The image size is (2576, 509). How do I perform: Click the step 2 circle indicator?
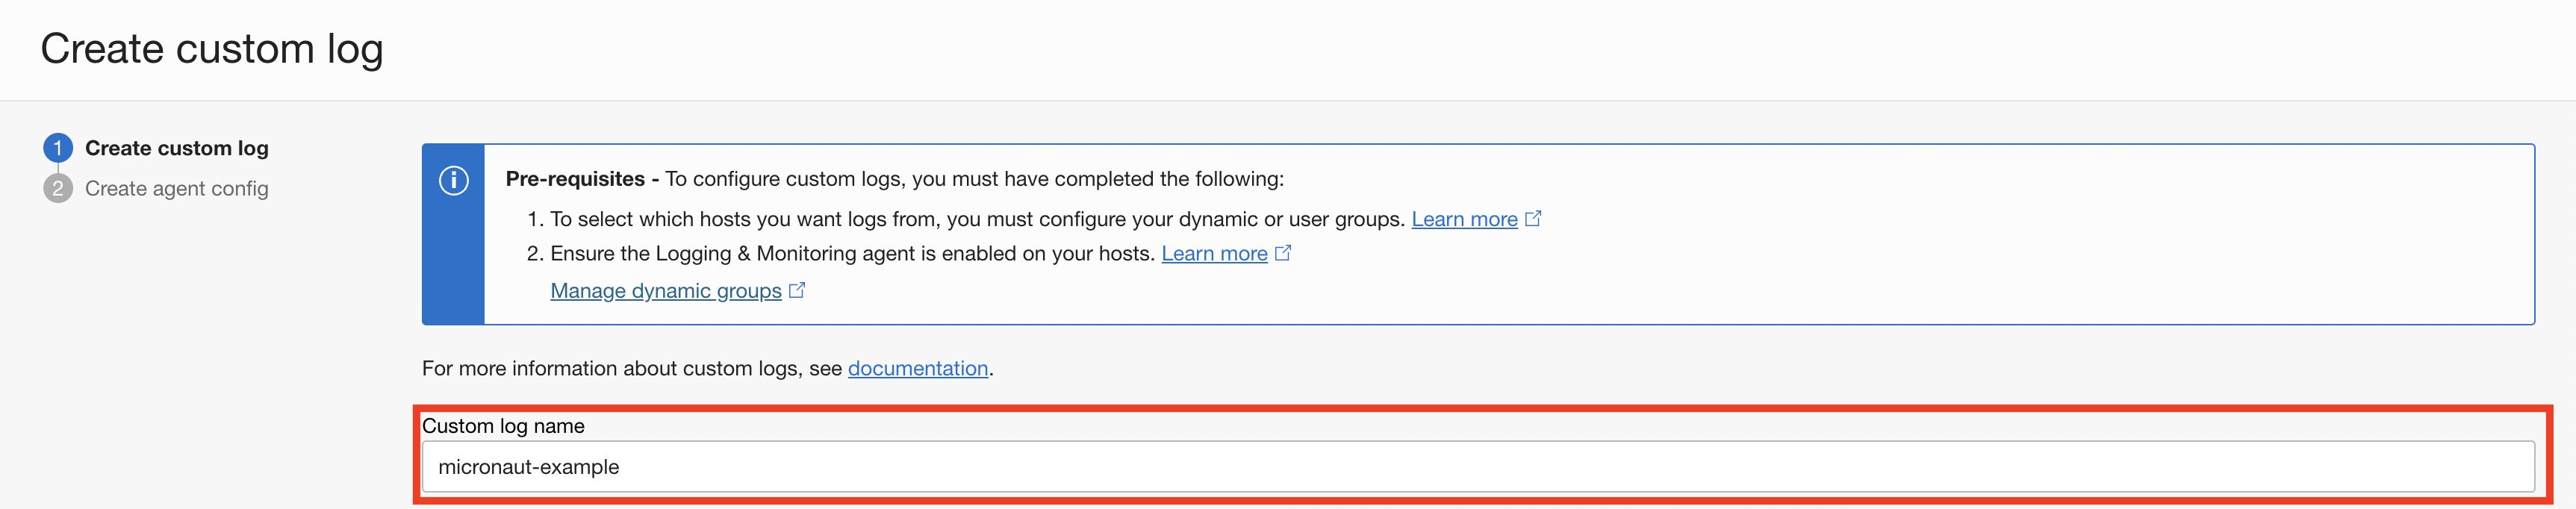58,188
